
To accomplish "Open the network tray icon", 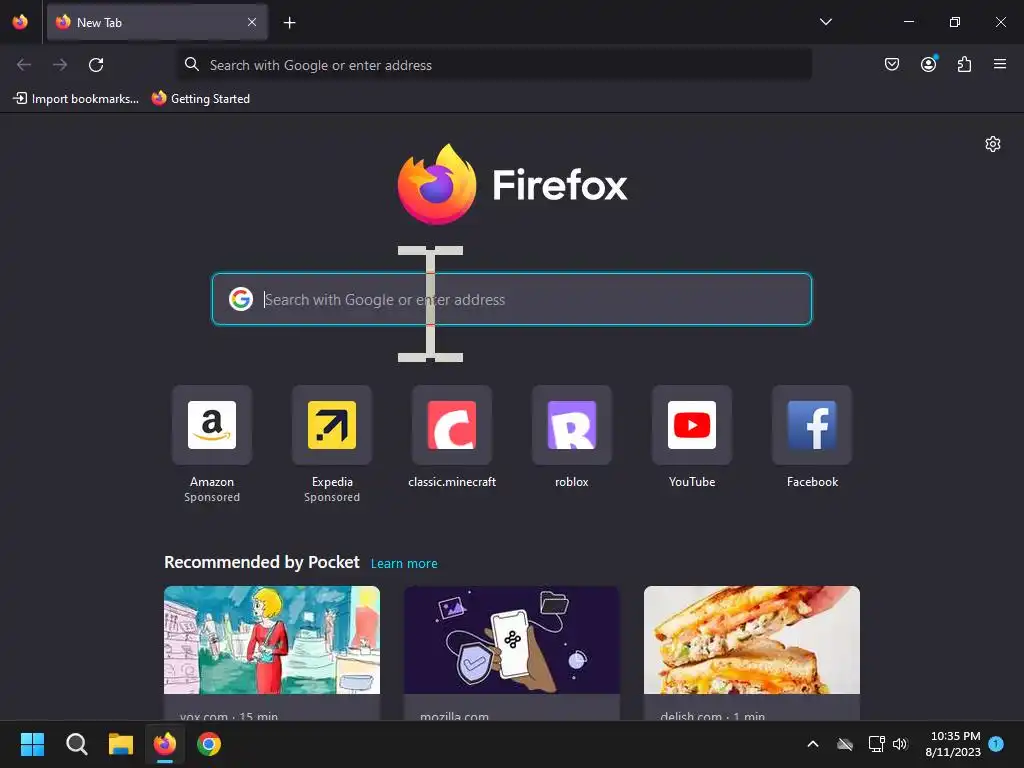I will (876, 744).
